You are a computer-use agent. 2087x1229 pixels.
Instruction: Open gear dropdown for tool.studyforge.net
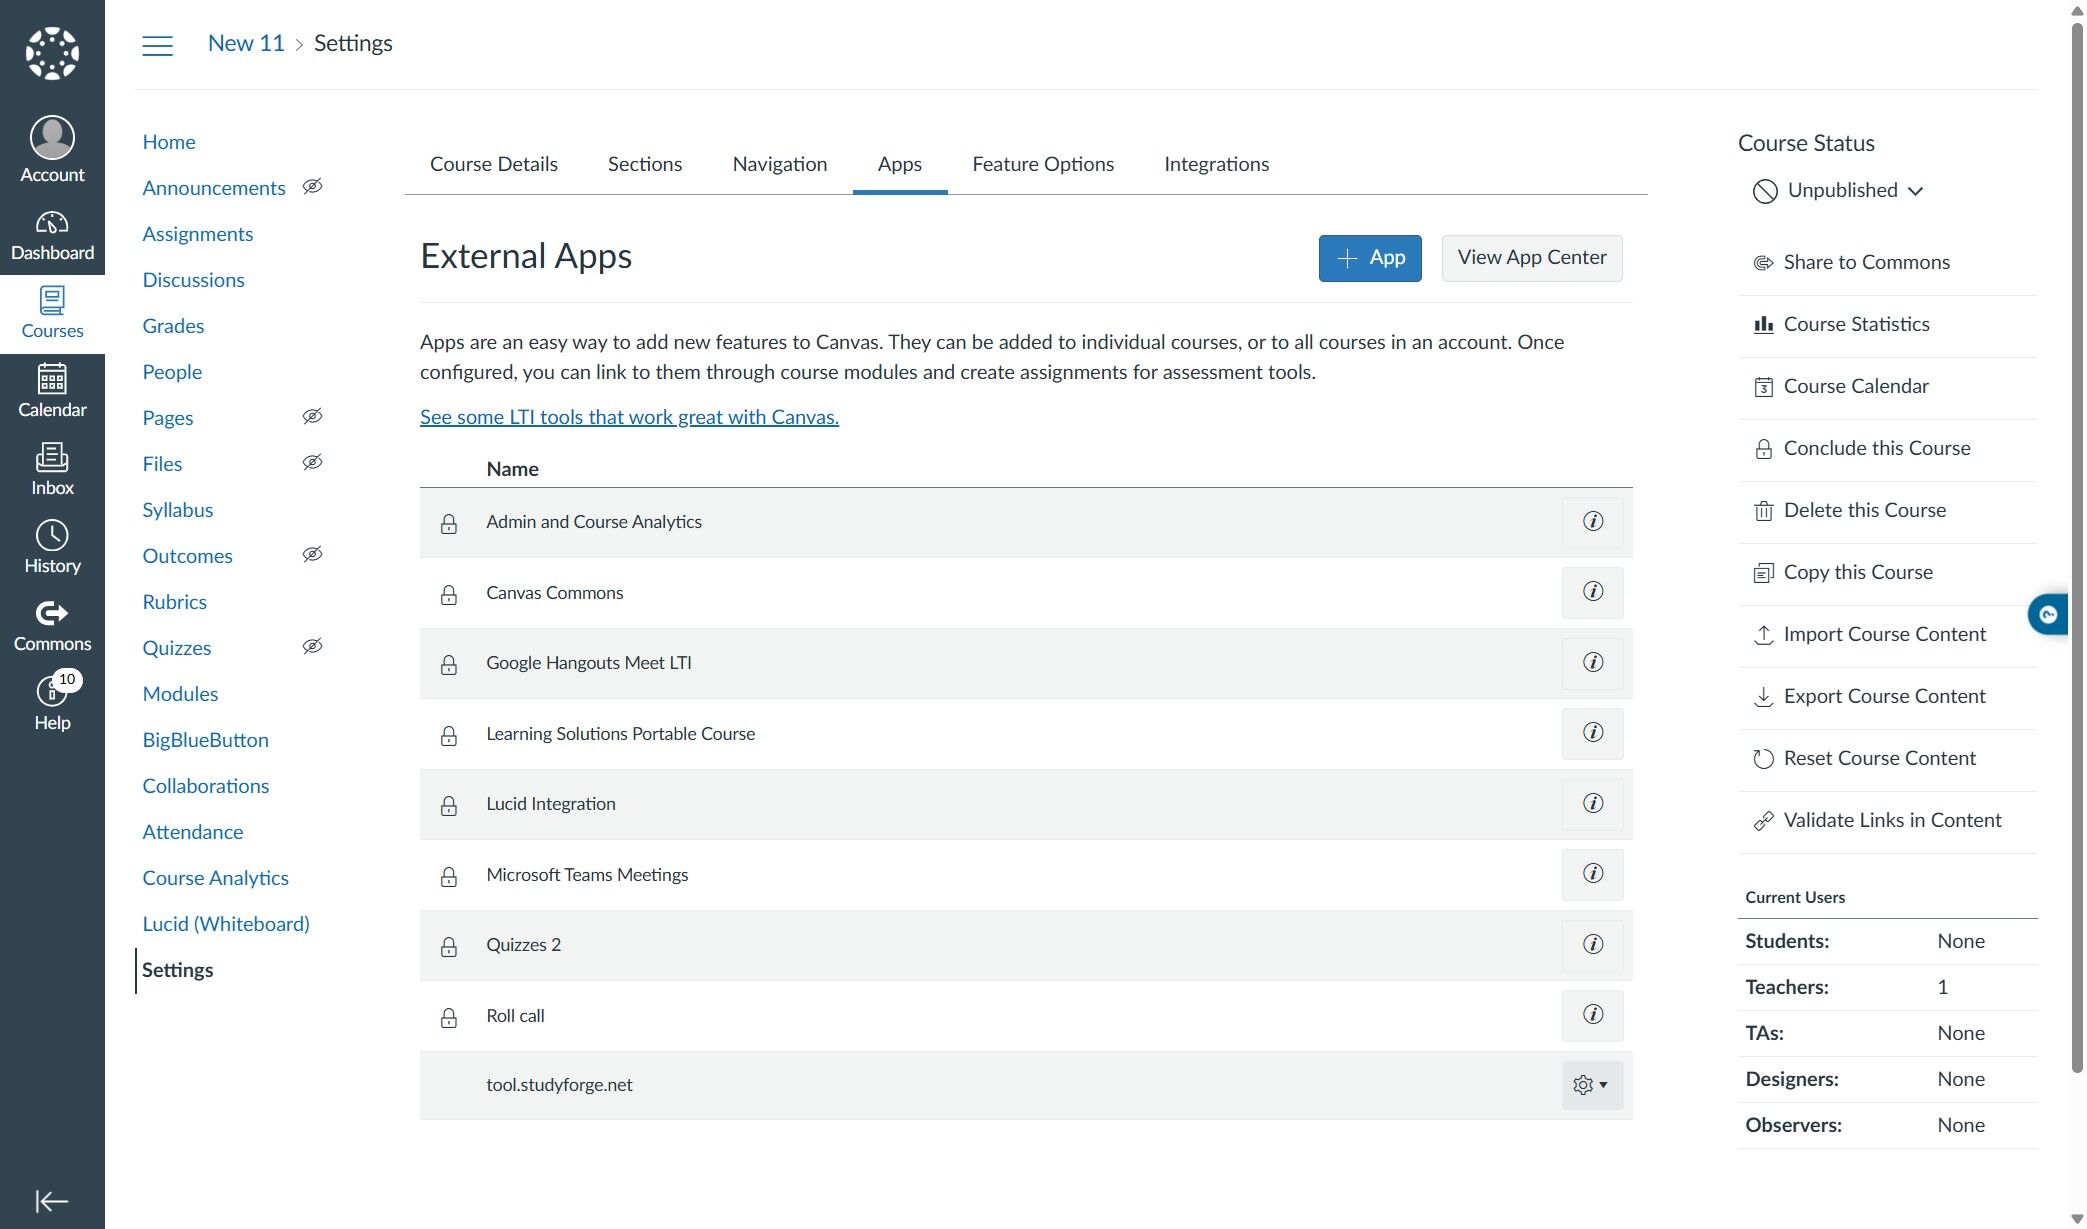click(x=1590, y=1085)
